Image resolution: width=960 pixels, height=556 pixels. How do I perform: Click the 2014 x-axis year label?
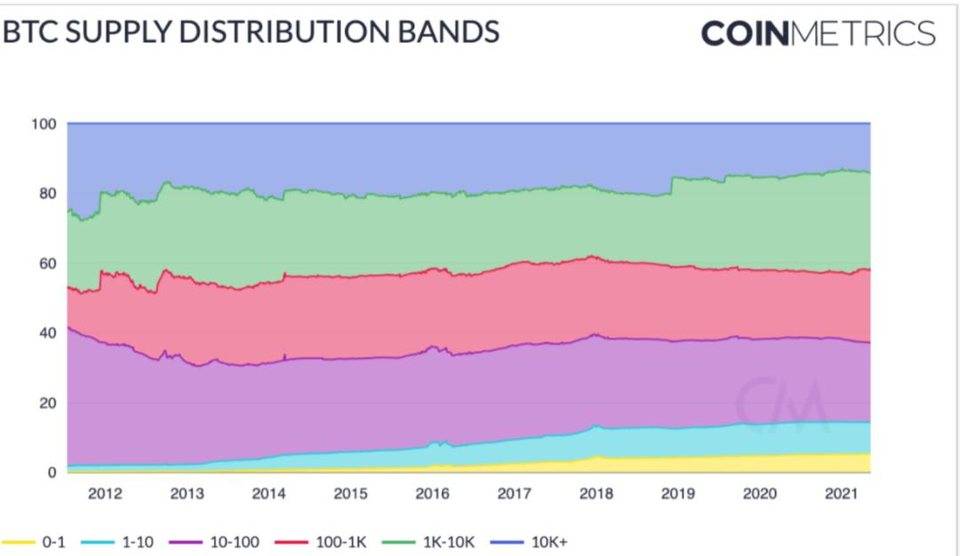(x=268, y=493)
